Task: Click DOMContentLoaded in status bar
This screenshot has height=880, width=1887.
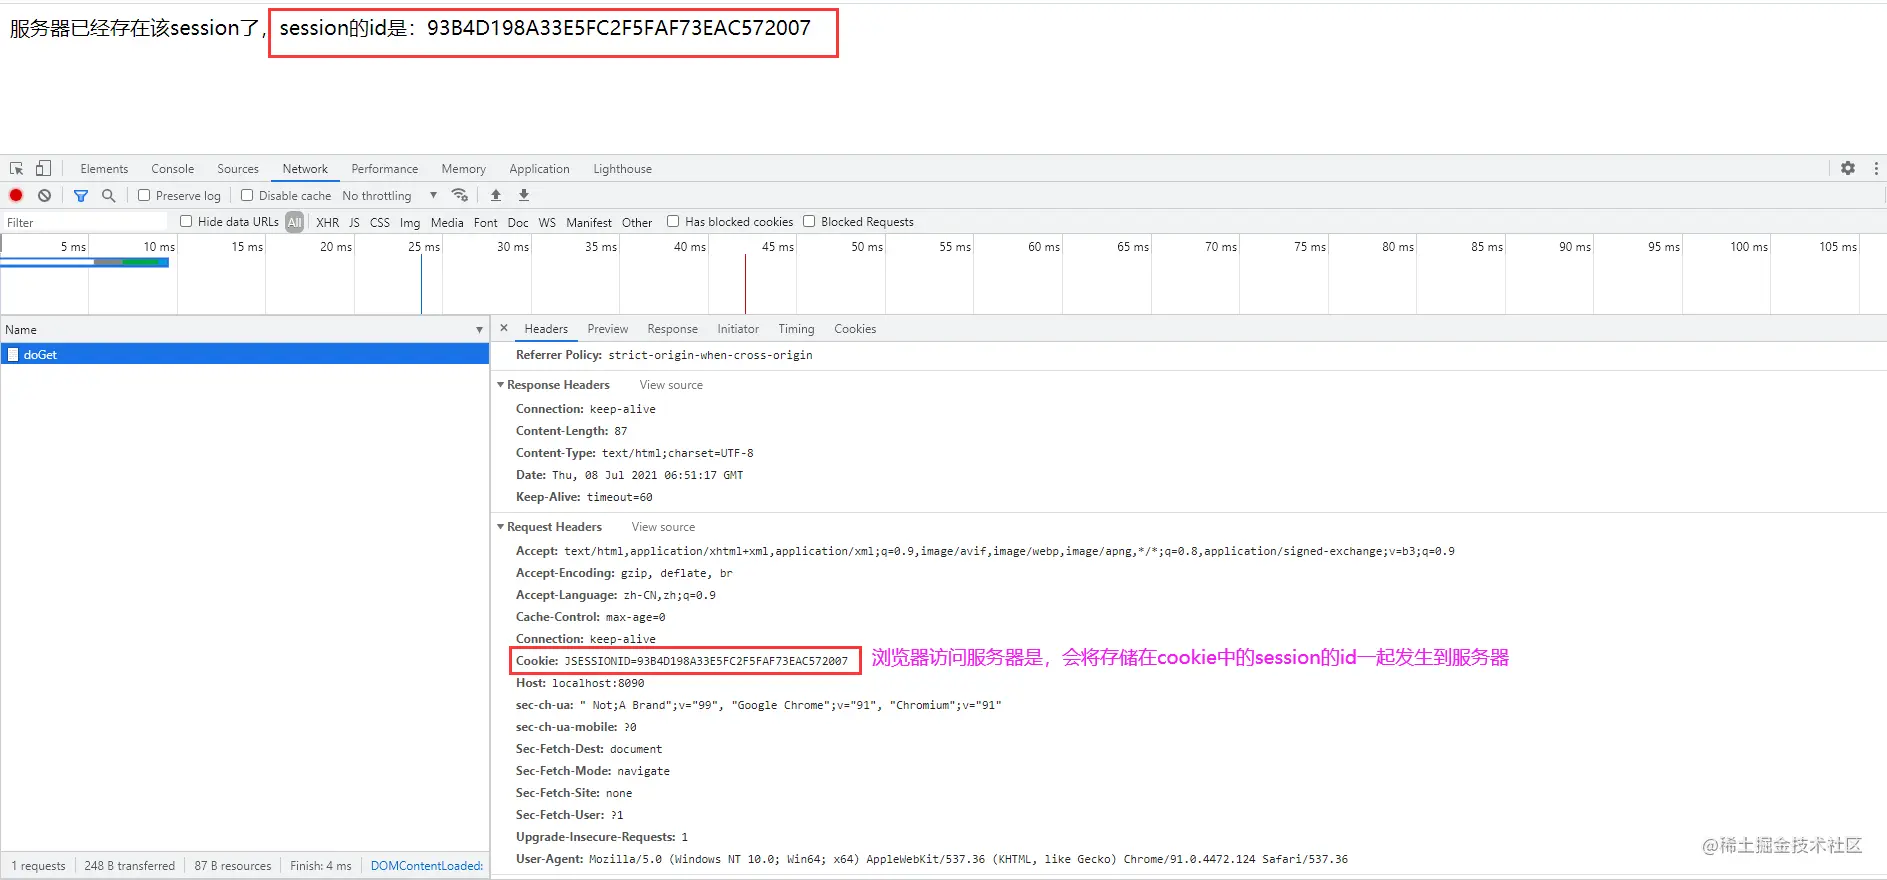Action: [x=427, y=866]
